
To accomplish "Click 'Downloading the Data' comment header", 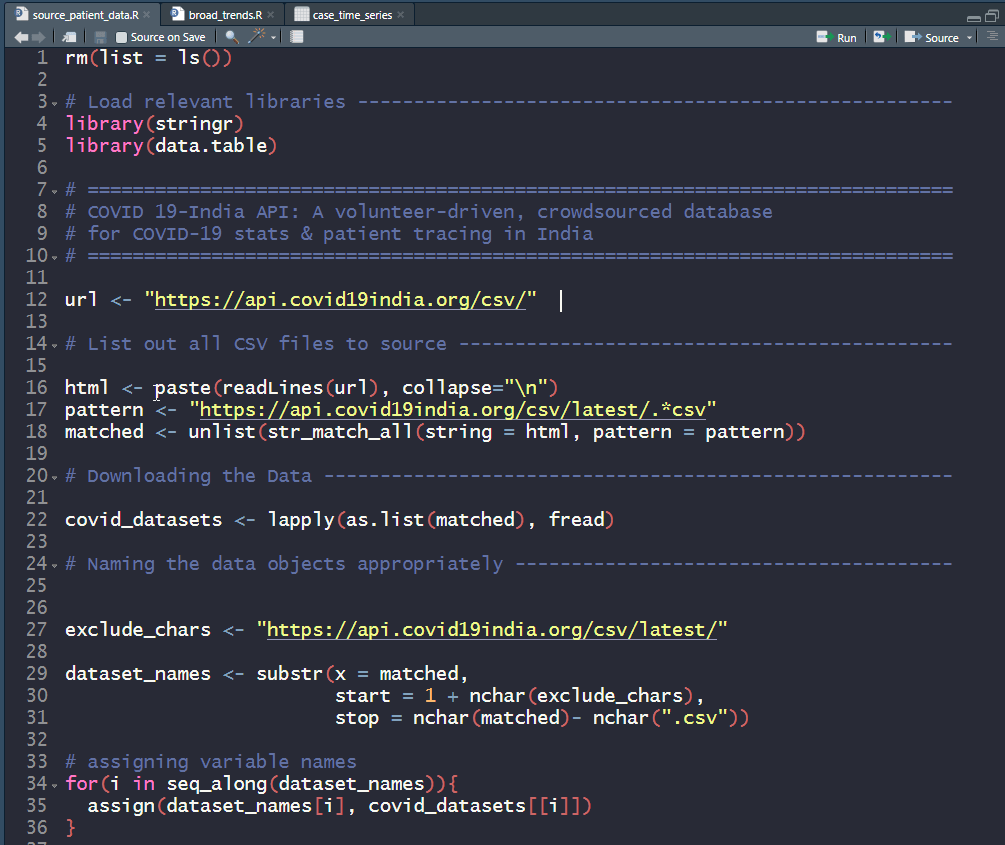I will 199,476.
